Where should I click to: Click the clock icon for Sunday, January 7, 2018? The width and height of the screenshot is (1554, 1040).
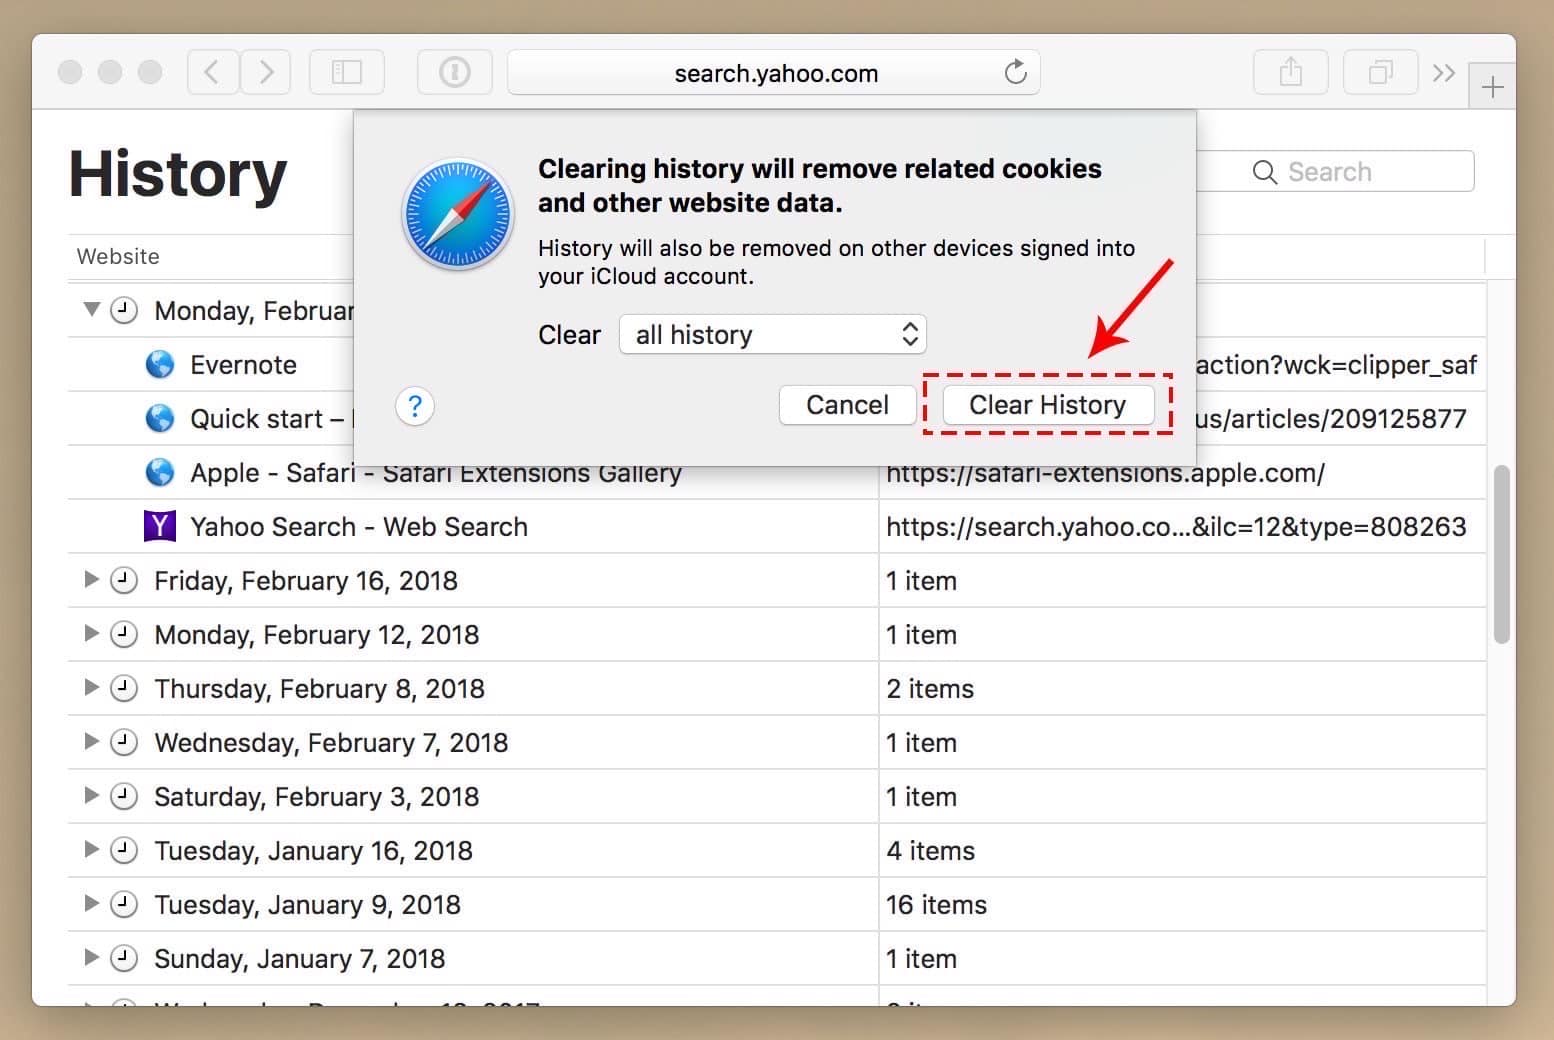[124, 958]
